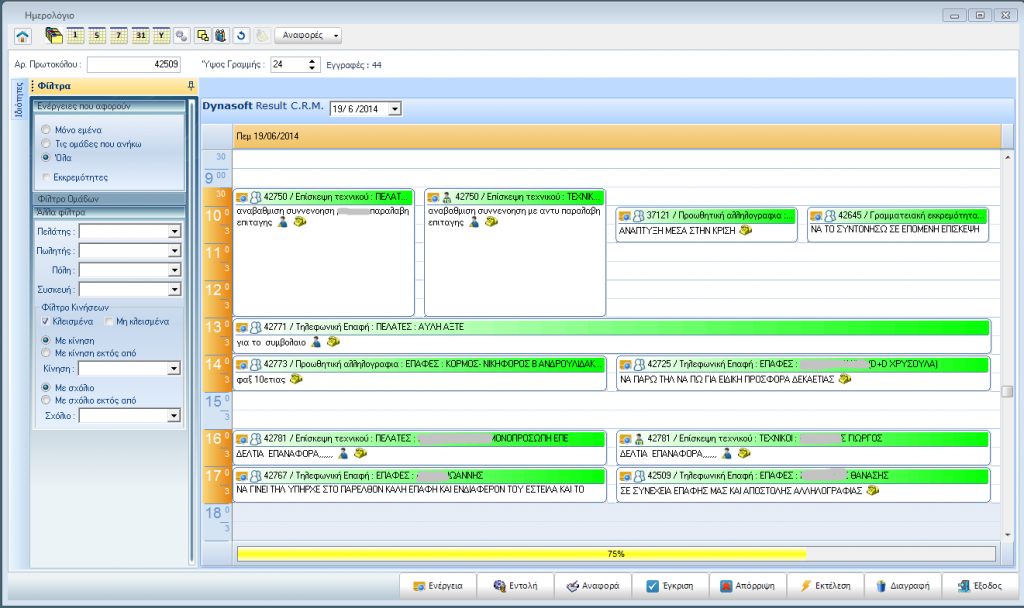Image resolution: width=1024 pixels, height=608 pixels.
Task: Select 'Τις ομάδες που ανήκω' radio option
Action: point(46,143)
